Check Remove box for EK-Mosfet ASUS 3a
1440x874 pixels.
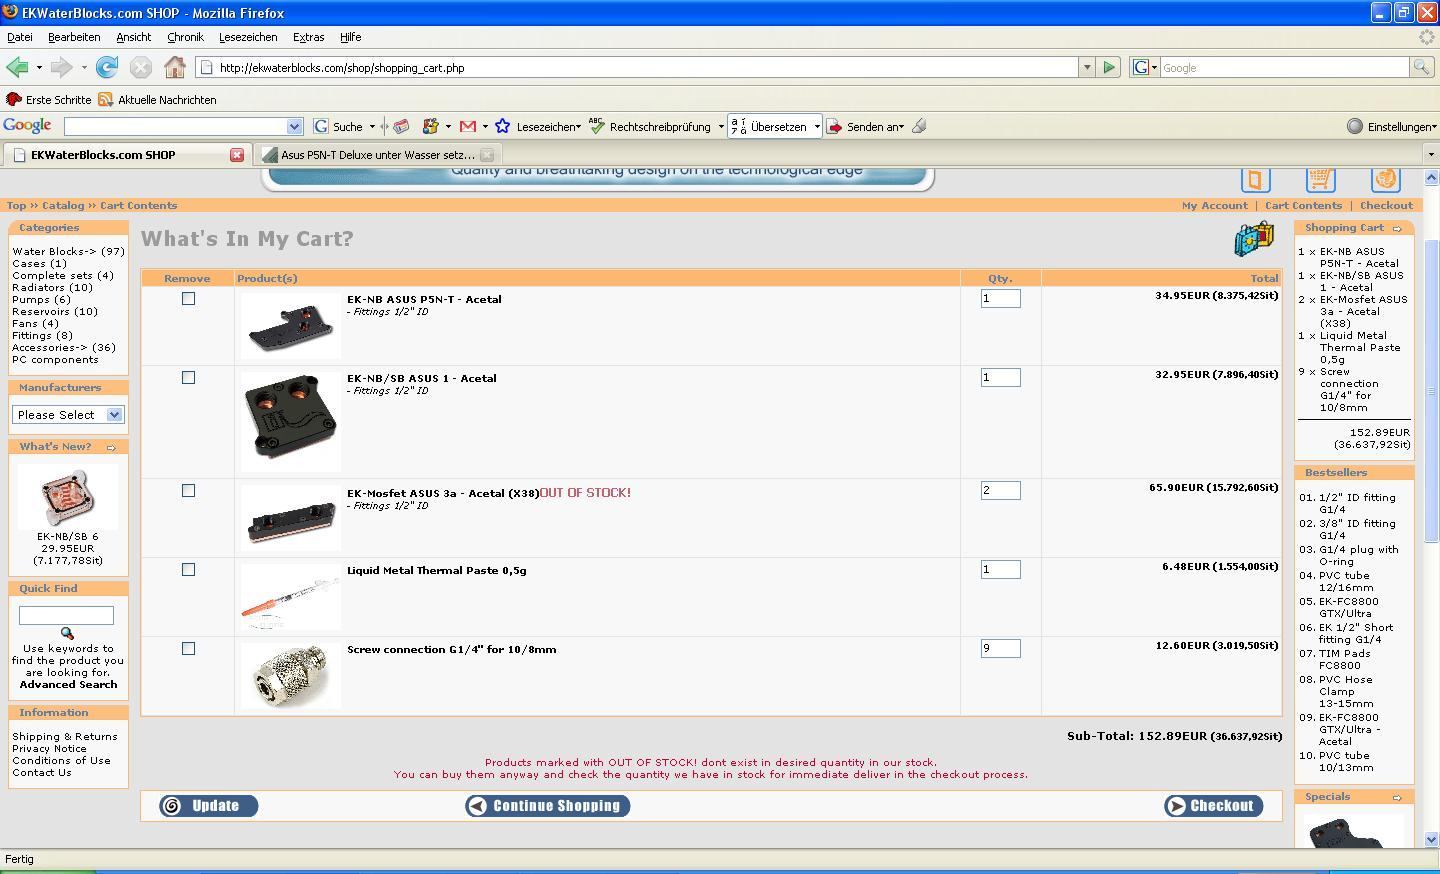pyautogui.click(x=188, y=491)
